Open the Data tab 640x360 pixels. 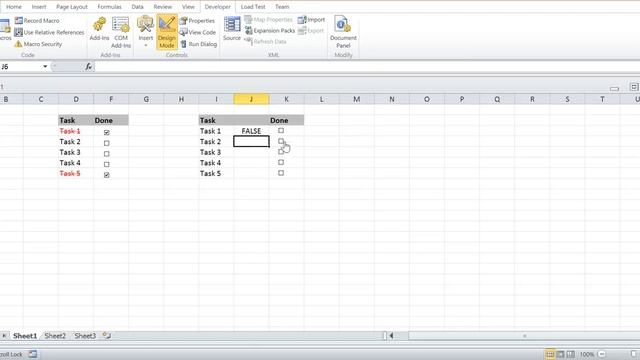pos(137,7)
